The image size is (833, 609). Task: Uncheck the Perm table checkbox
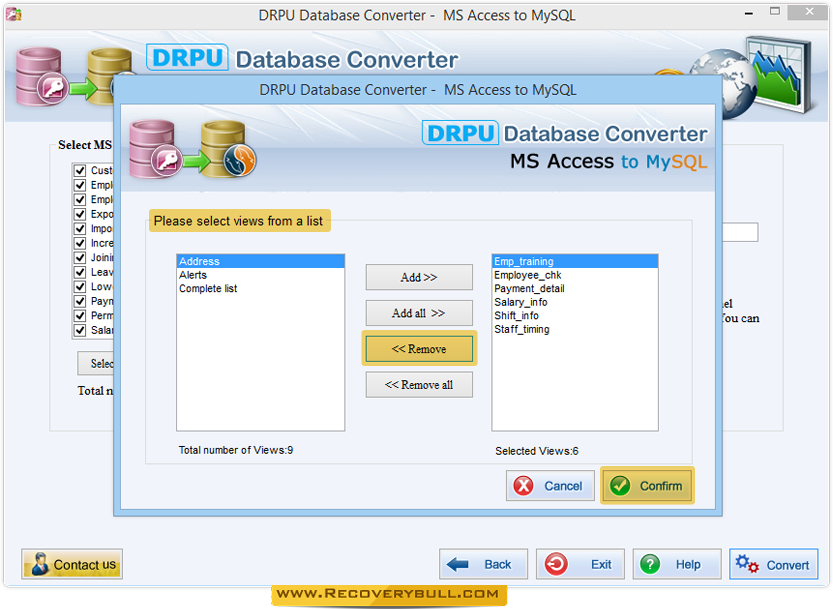pyautogui.click(x=80, y=316)
